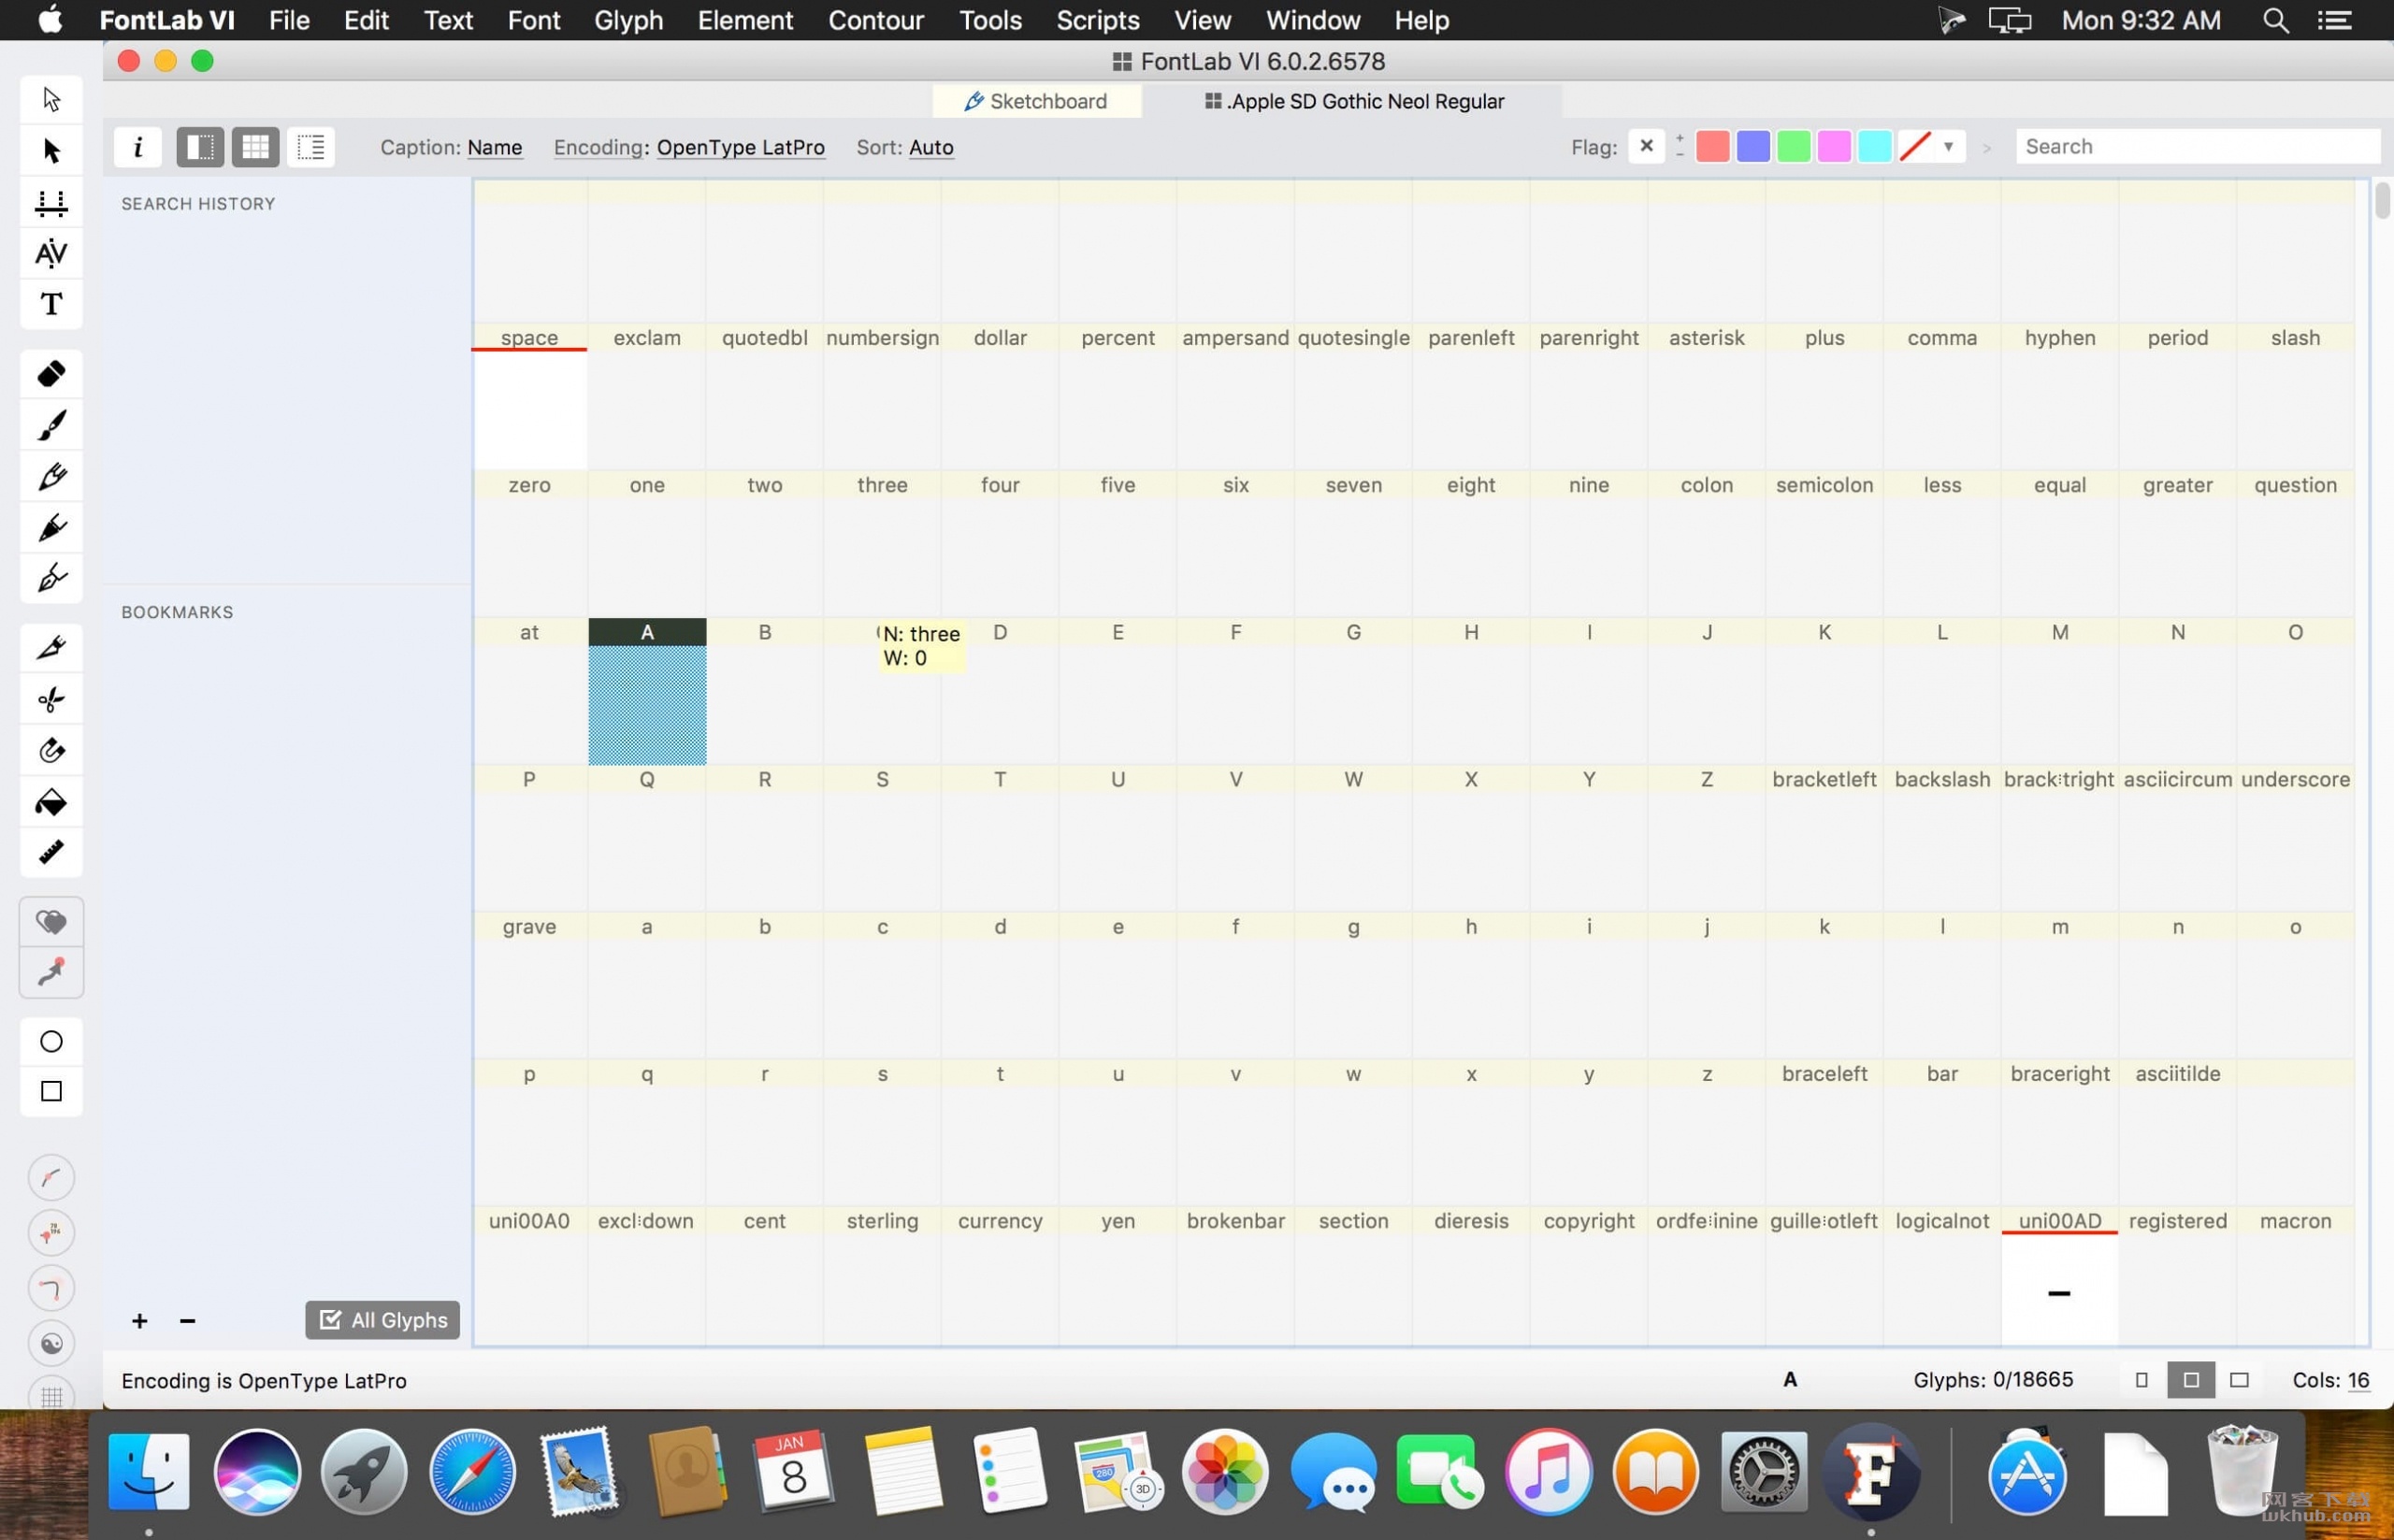The height and width of the screenshot is (1540, 2394).
Task: Toggle the info i panel button
Action: click(x=138, y=147)
